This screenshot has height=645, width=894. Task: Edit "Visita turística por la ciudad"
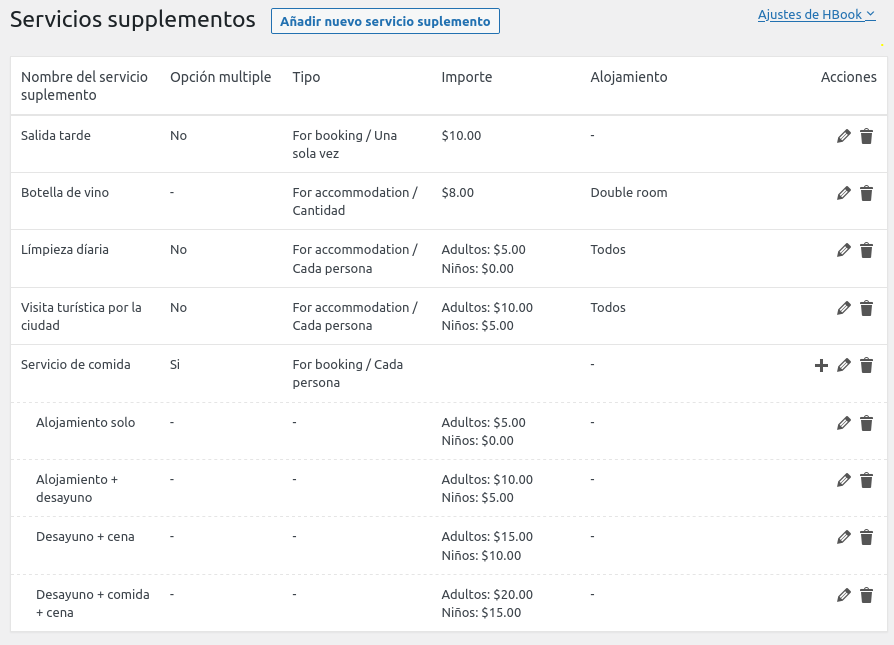tap(843, 308)
